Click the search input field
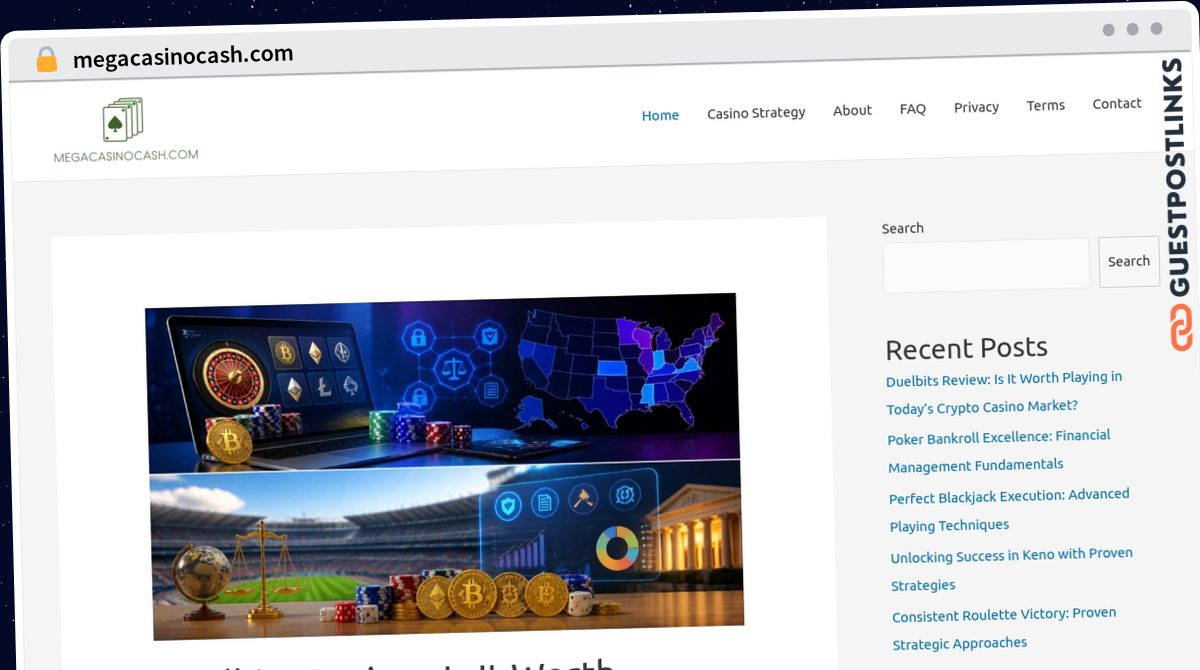The height and width of the screenshot is (670, 1200). pos(986,265)
